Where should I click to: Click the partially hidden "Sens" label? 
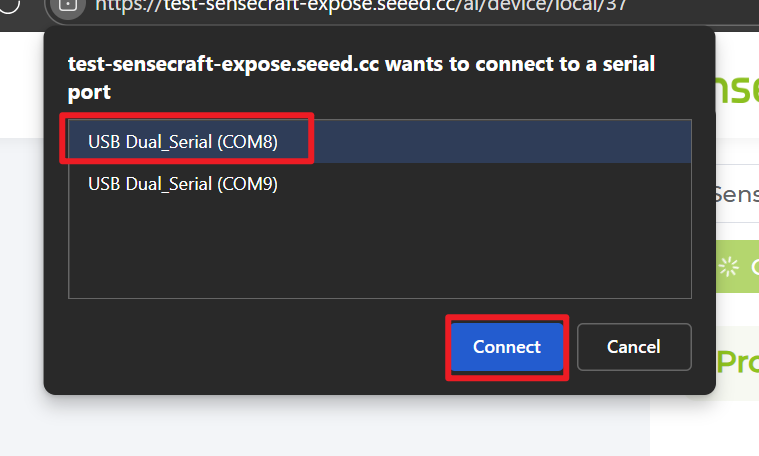[737, 193]
